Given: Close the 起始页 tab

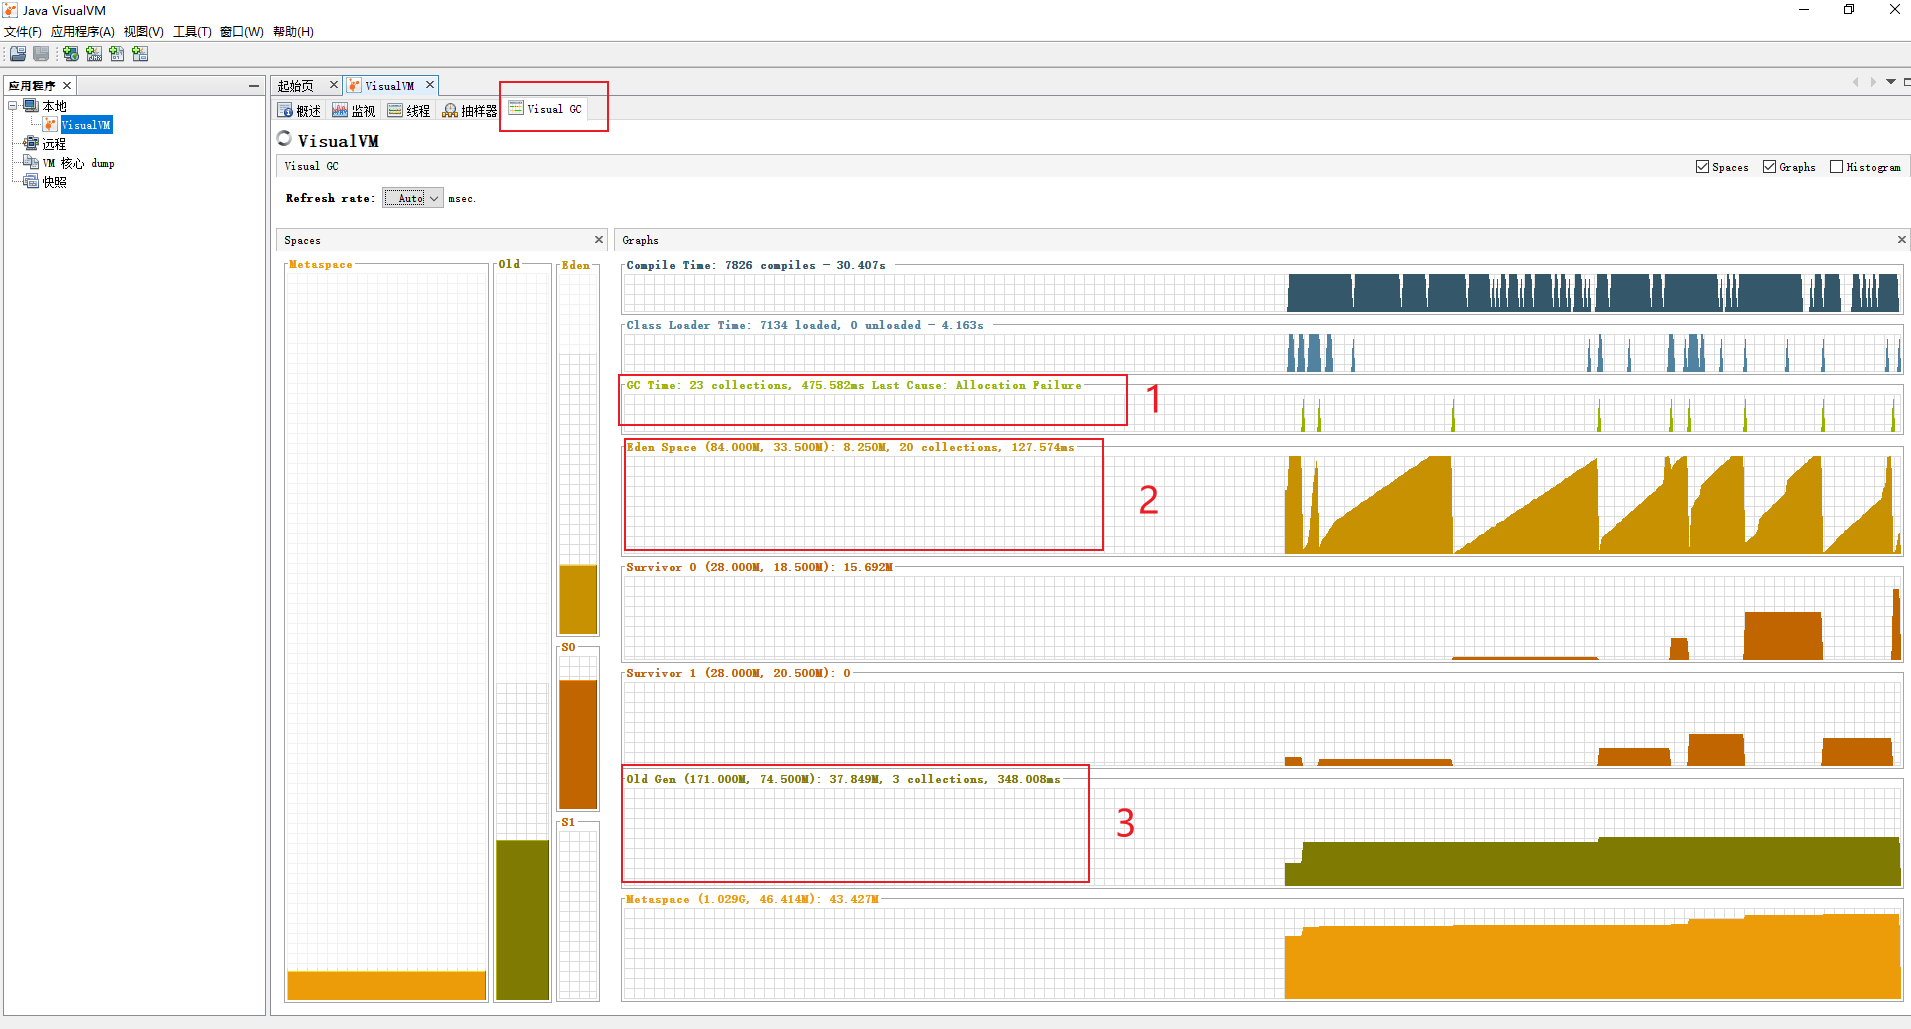Looking at the screenshot, I should [334, 85].
